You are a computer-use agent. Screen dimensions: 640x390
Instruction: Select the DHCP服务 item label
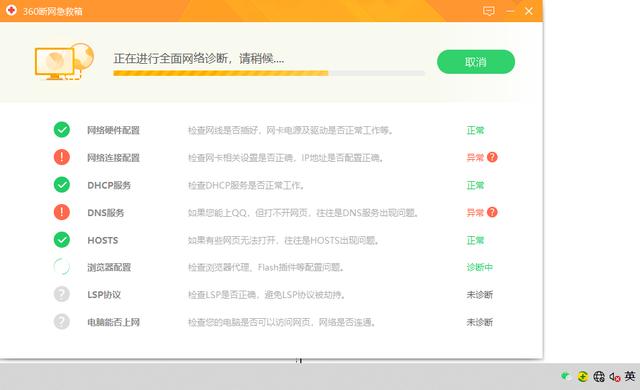point(109,185)
